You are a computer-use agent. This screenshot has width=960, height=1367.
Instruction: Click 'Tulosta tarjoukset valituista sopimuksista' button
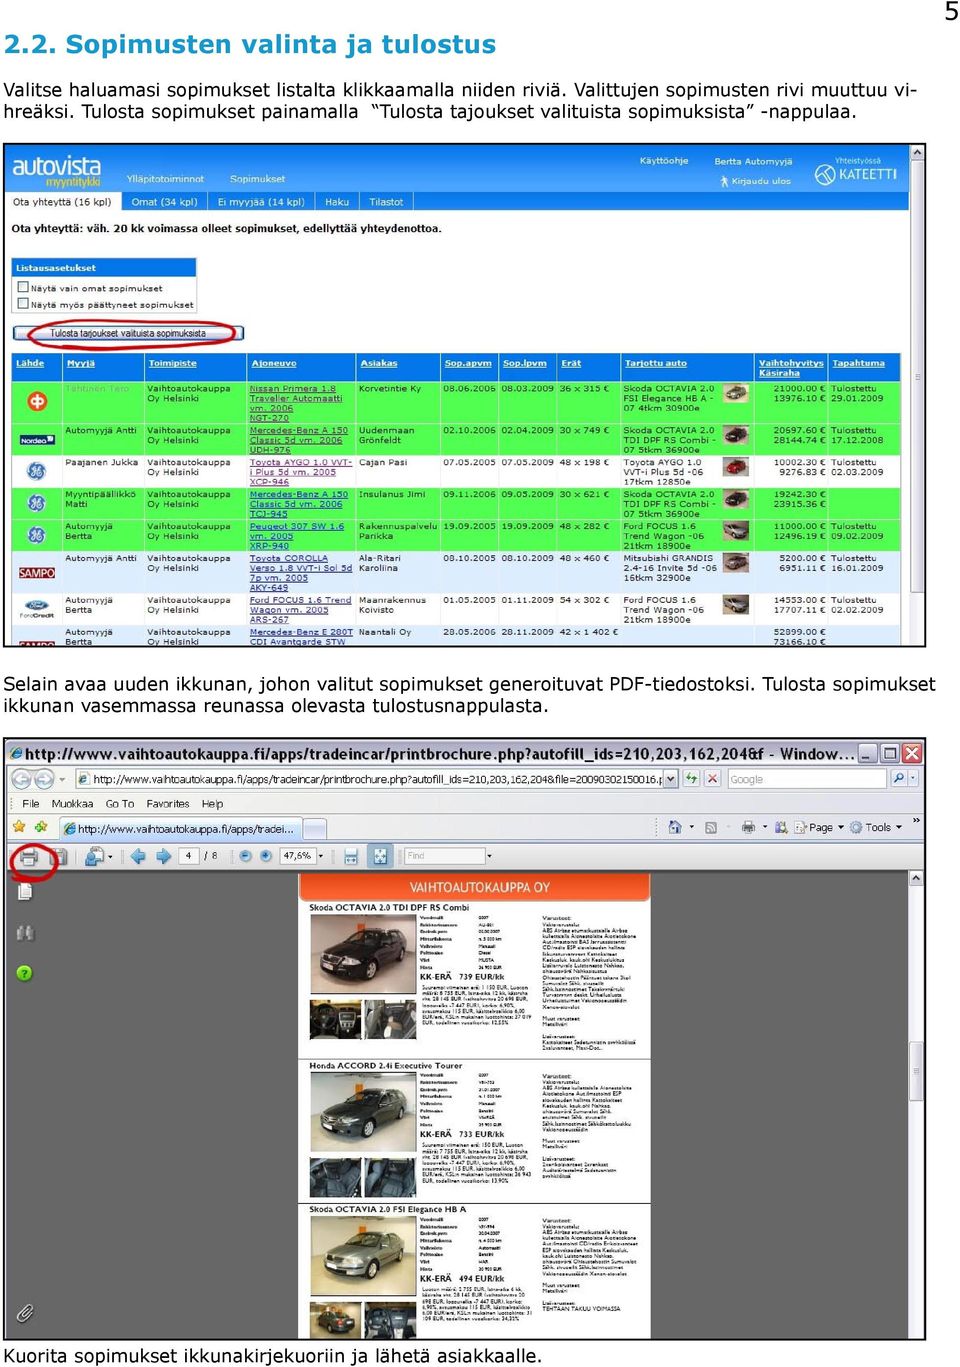(x=128, y=333)
